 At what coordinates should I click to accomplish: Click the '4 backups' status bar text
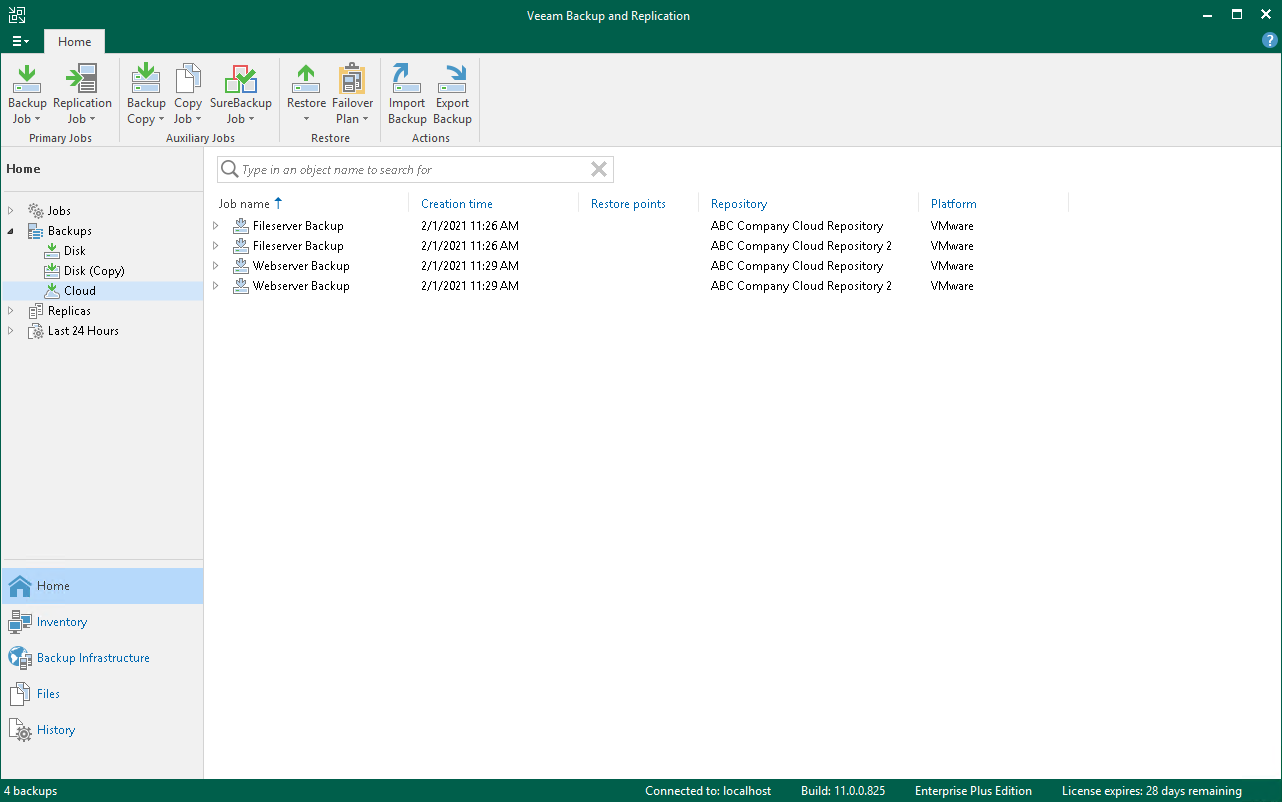click(x=30, y=791)
